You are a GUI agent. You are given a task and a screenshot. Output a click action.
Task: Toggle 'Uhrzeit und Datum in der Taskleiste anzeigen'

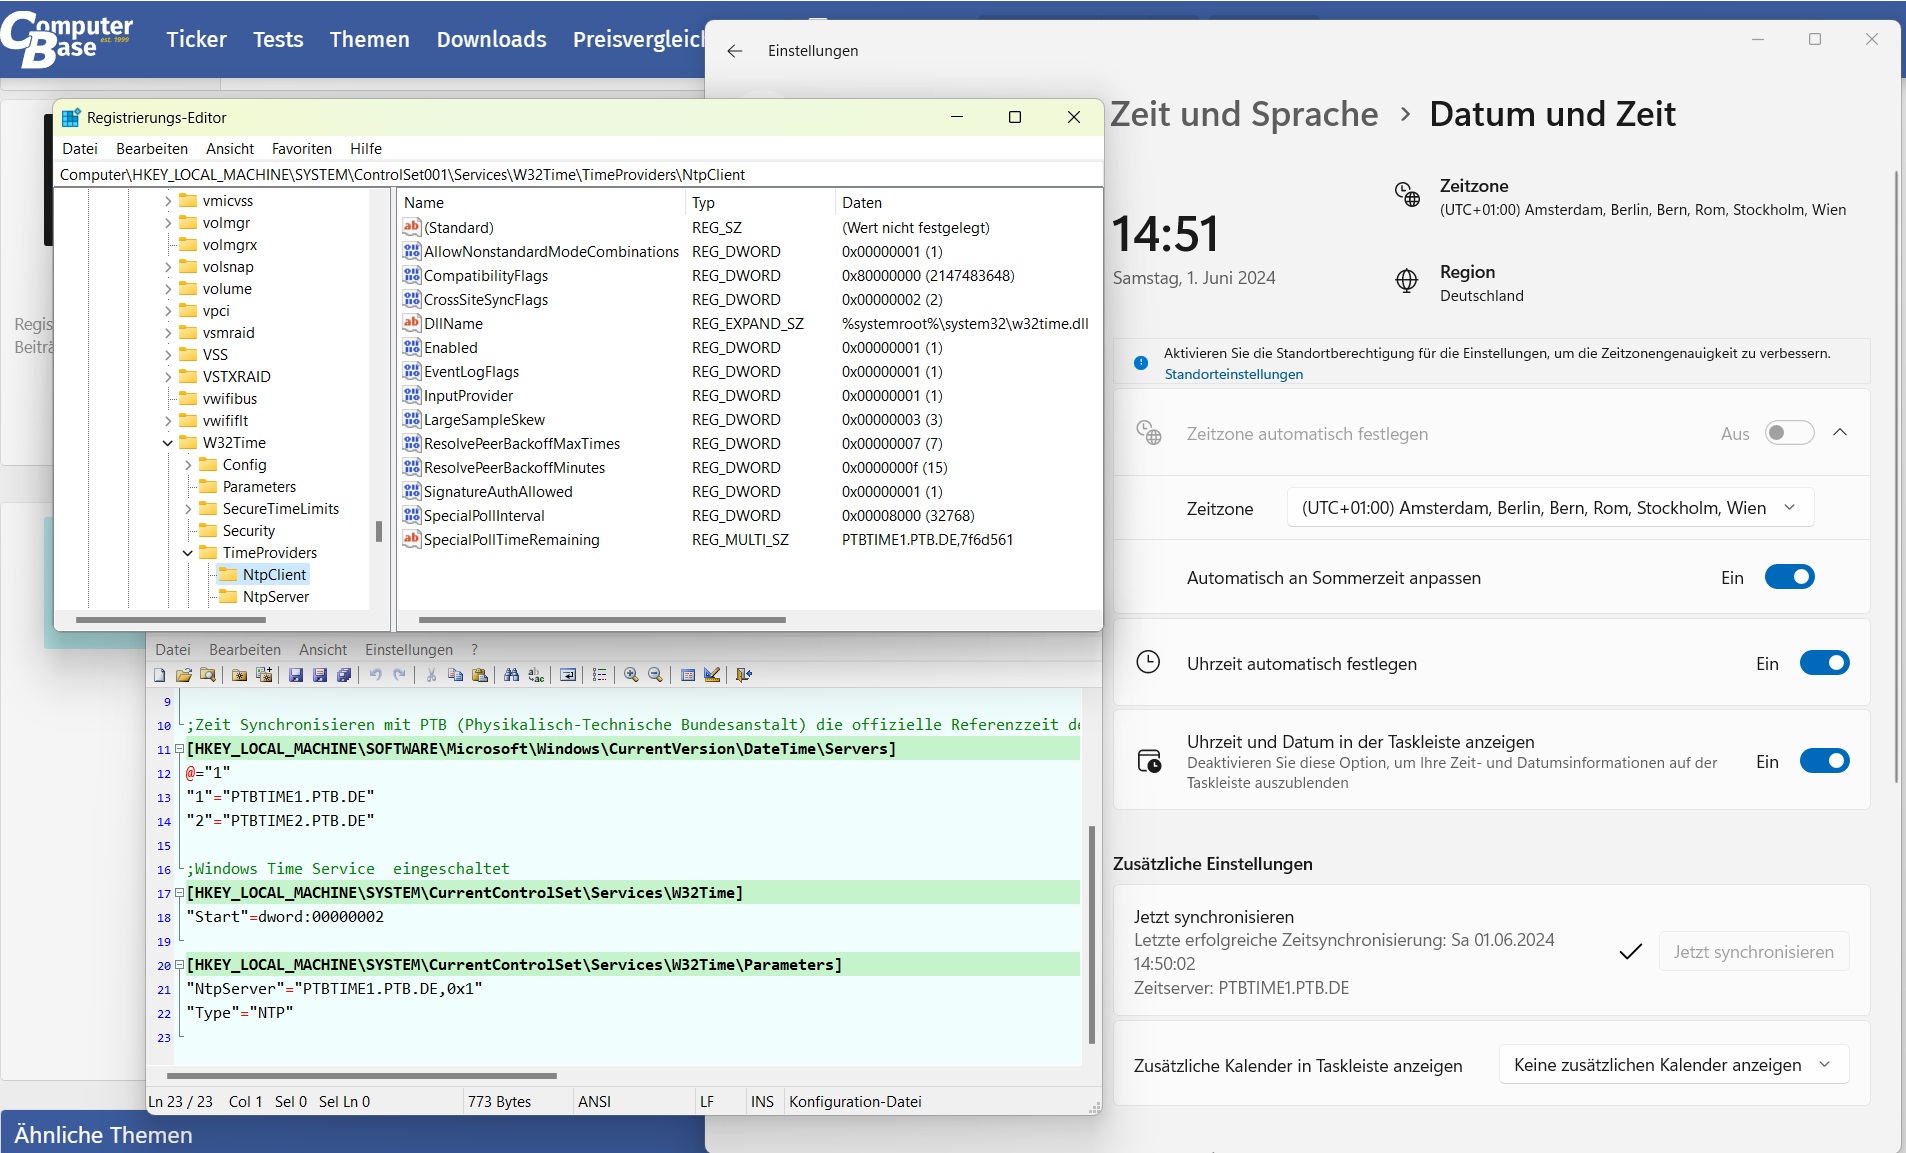coord(1825,761)
